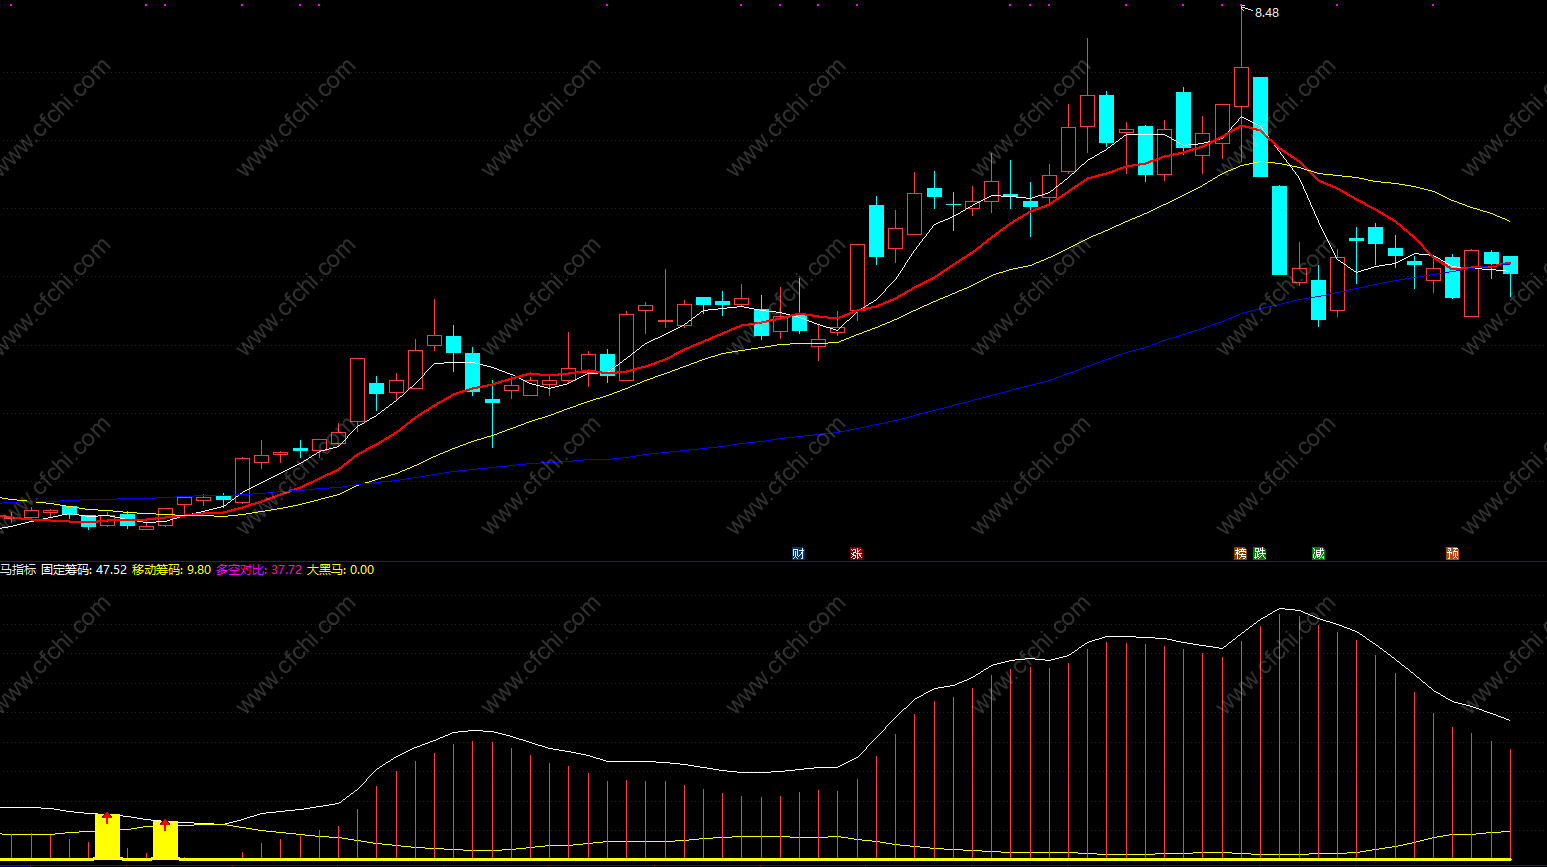Click the candlestick at the 8.48 peak
The height and width of the screenshot is (867, 1547).
[1241, 86]
